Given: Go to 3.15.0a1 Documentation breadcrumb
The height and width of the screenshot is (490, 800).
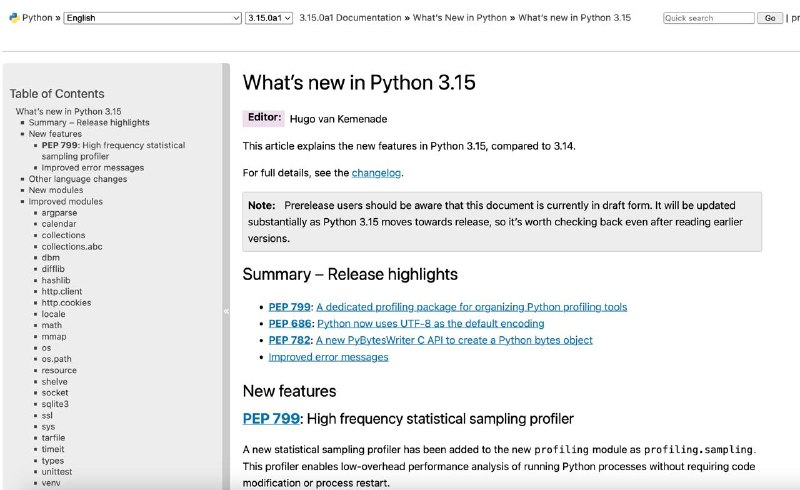Looking at the screenshot, I should (x=350, y=18).
